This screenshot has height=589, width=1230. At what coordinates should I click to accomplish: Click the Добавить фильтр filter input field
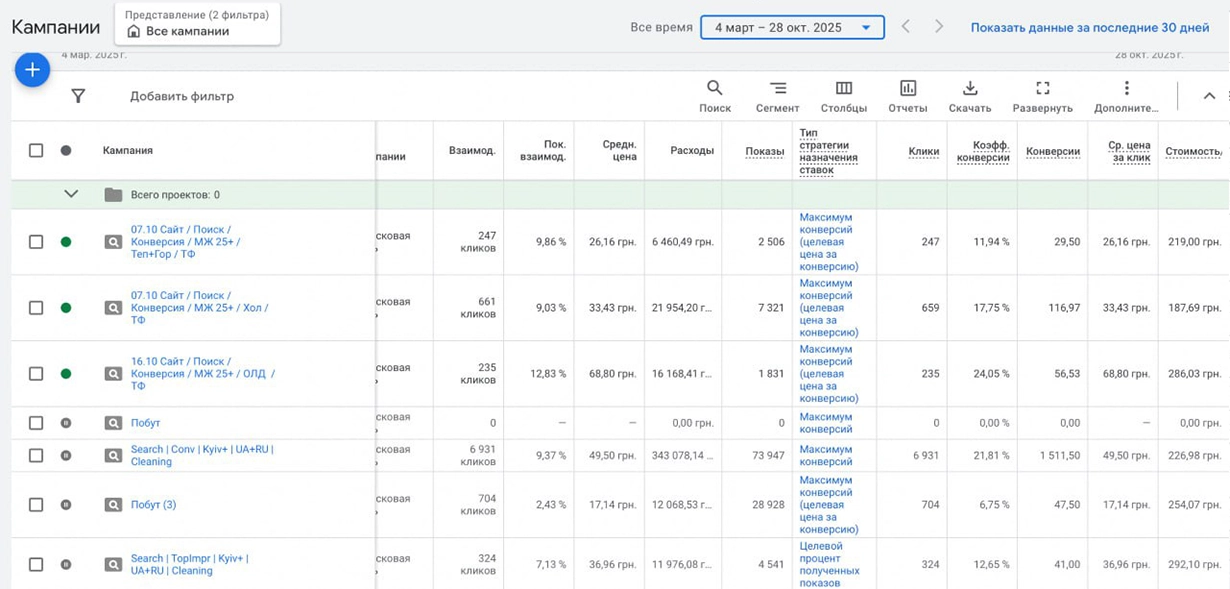(x=182, y=96)
